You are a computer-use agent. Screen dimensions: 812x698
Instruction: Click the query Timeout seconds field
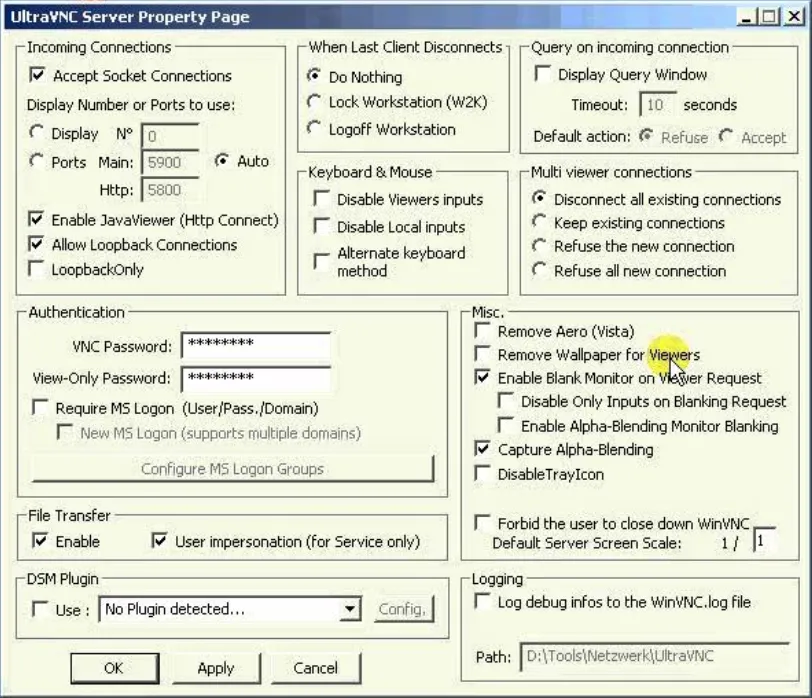(658, 105)
